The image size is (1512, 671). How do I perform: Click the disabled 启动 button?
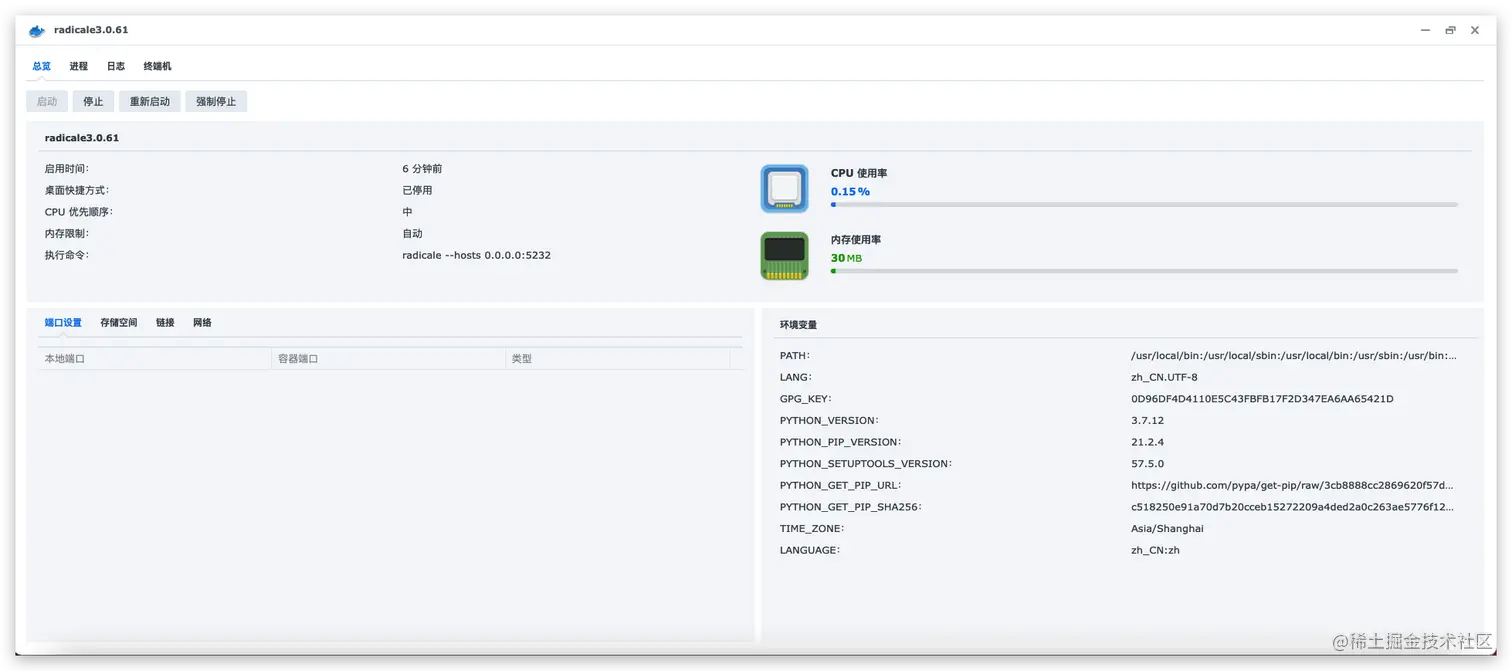coord(47,101)
